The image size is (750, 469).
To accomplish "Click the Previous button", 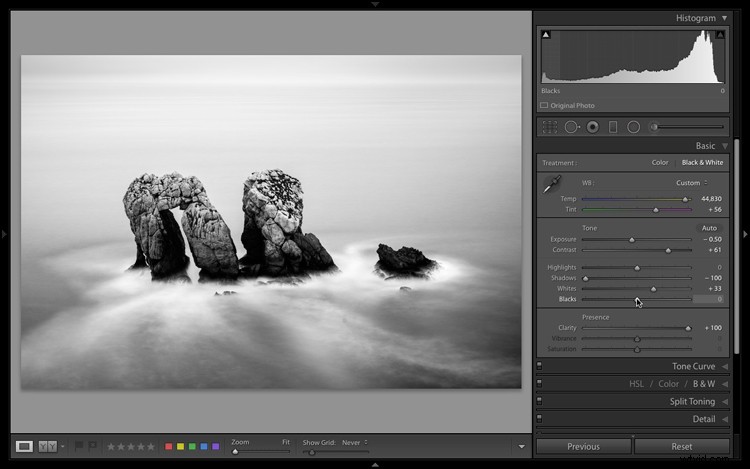I will pos(584,447).
